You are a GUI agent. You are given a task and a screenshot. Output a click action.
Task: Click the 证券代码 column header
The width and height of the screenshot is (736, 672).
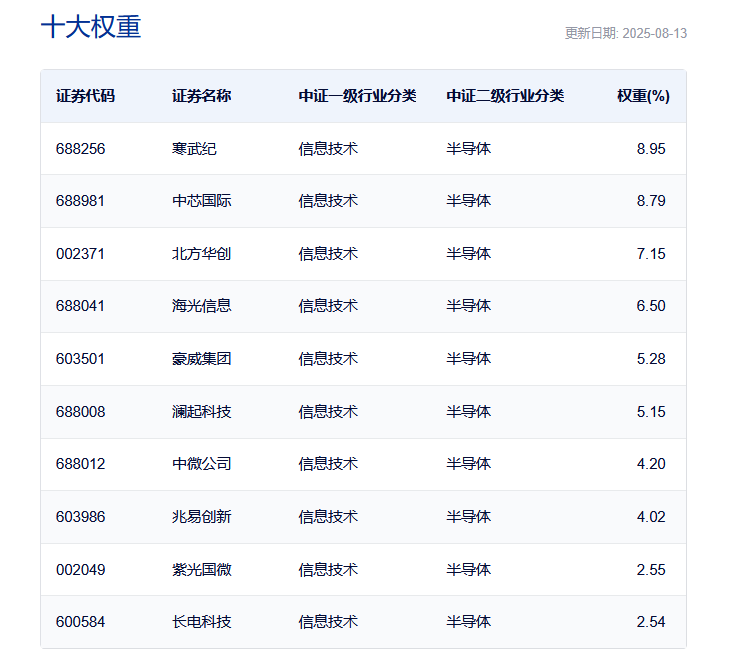tap(85, 96)
